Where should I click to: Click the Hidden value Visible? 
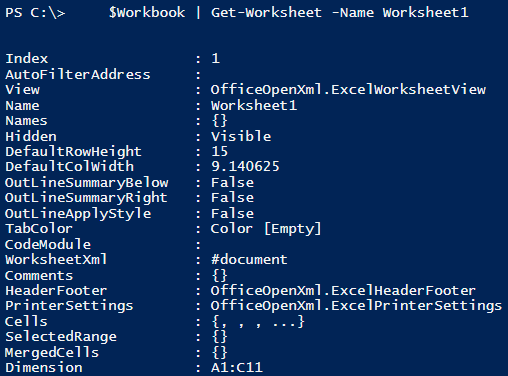click(x=241, y=136)
